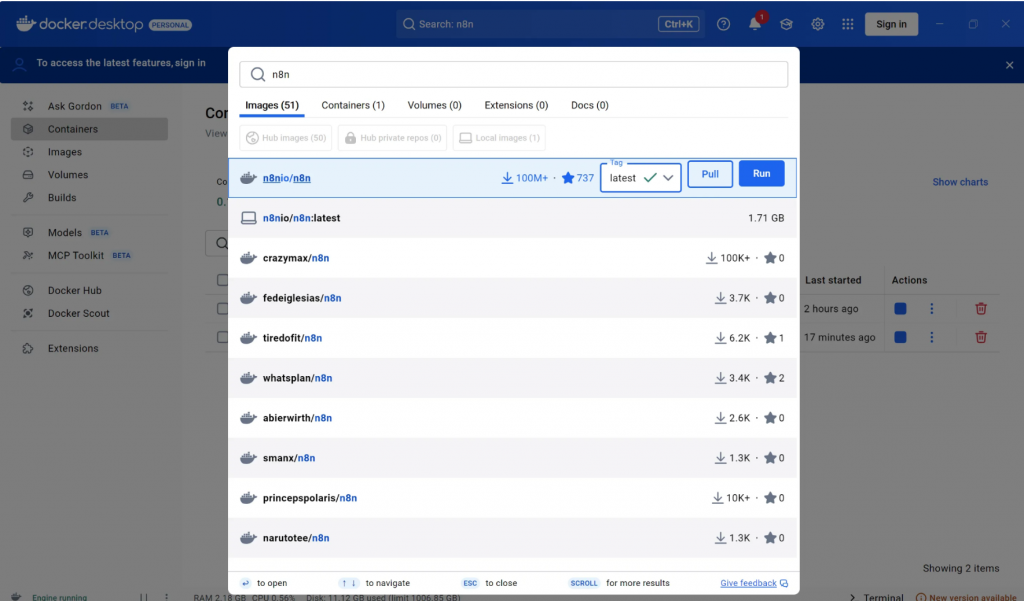Click the Docker Desktop whale logo

pos(25,24)
